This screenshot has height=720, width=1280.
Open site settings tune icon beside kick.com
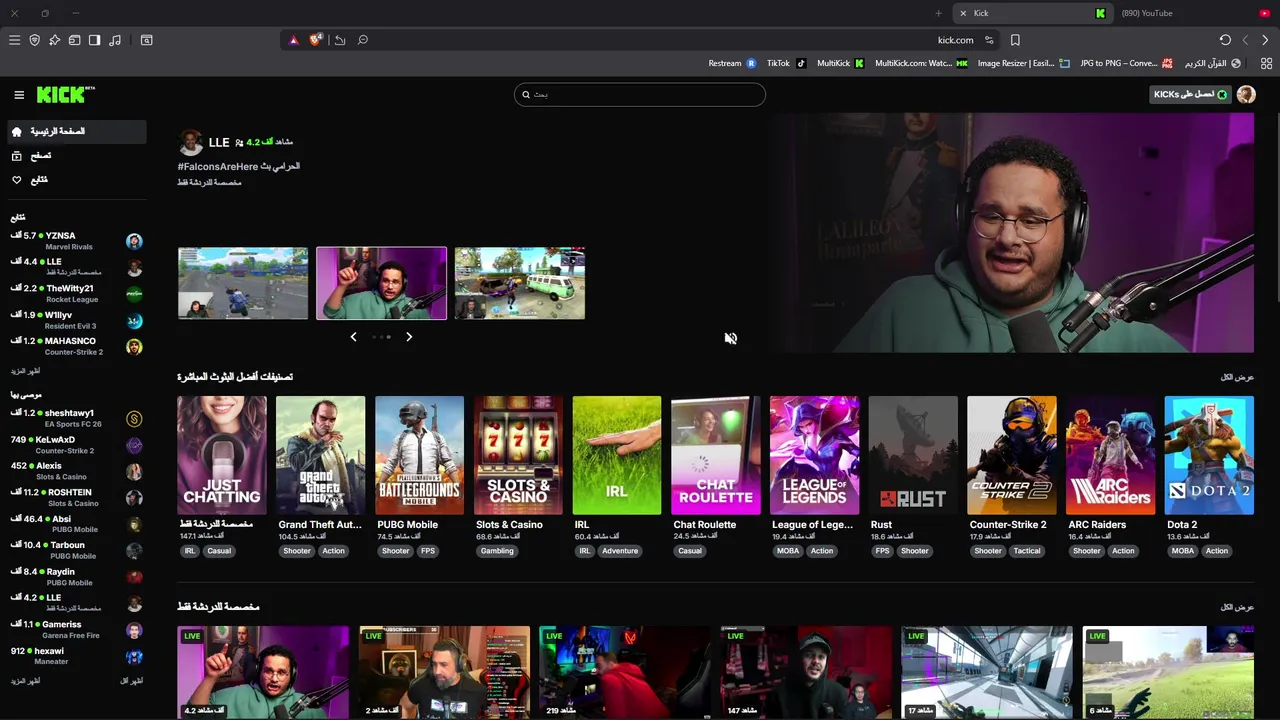tap(989, 40)
